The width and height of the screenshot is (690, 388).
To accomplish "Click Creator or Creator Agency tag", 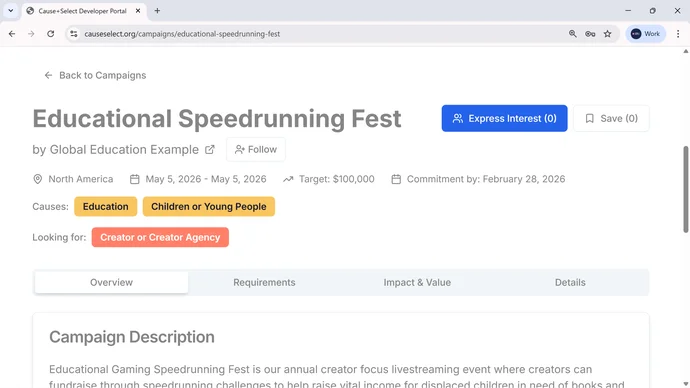I will [x=160, y=237].
